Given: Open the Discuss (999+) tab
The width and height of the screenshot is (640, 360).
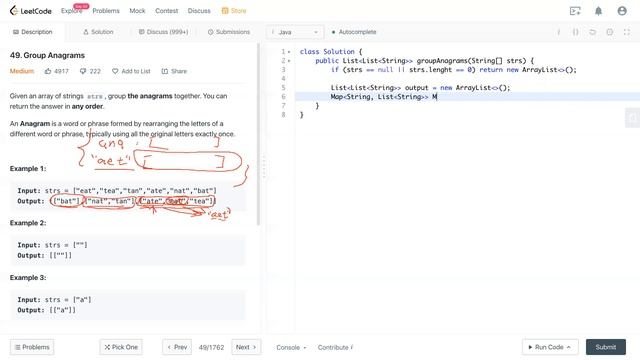Looking at the screenshot, I should coord(163,32).
